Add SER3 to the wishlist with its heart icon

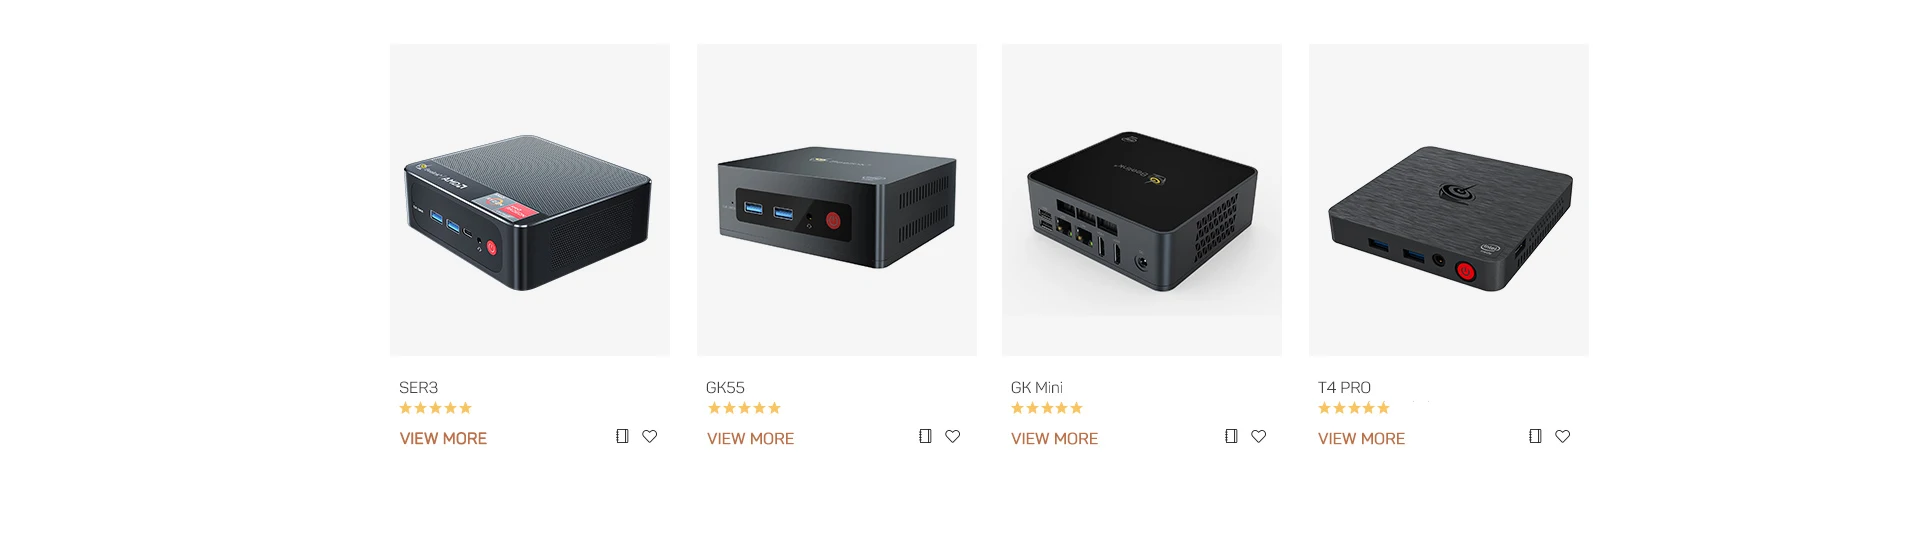650,436
